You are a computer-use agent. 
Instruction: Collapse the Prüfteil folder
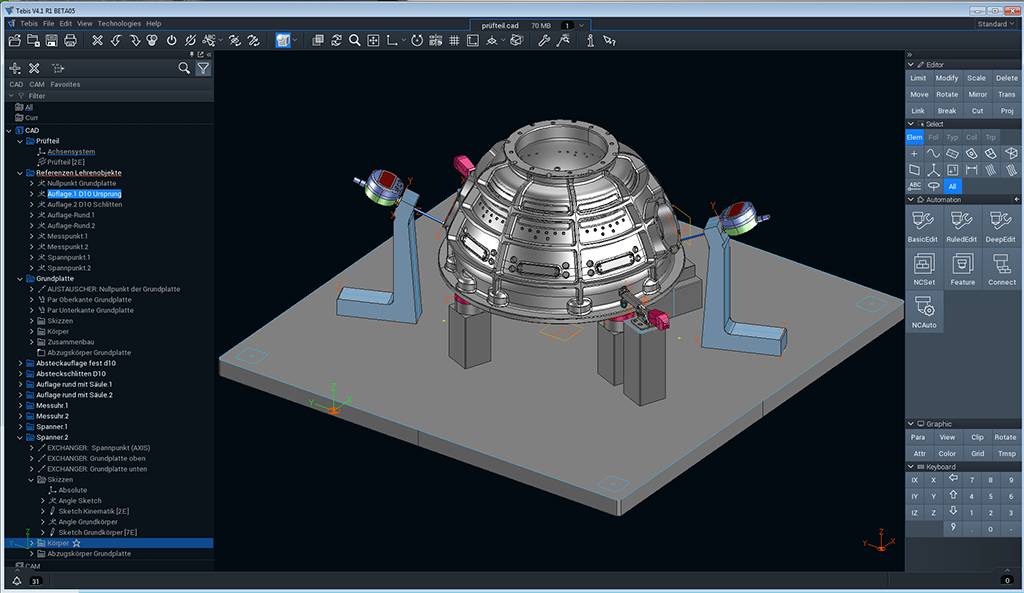point(20,141)
